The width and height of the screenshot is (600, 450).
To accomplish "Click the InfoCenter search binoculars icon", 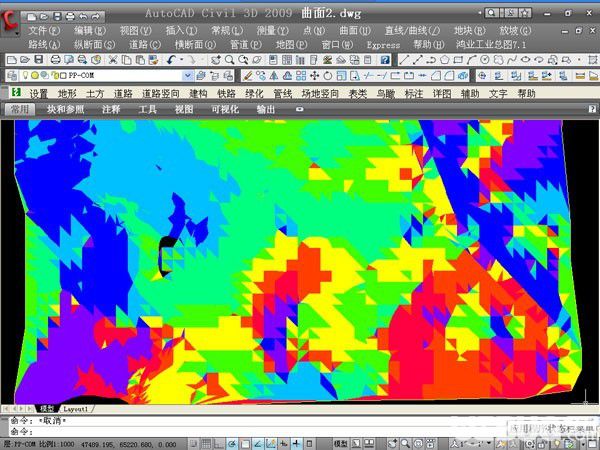I will [491, 13].
